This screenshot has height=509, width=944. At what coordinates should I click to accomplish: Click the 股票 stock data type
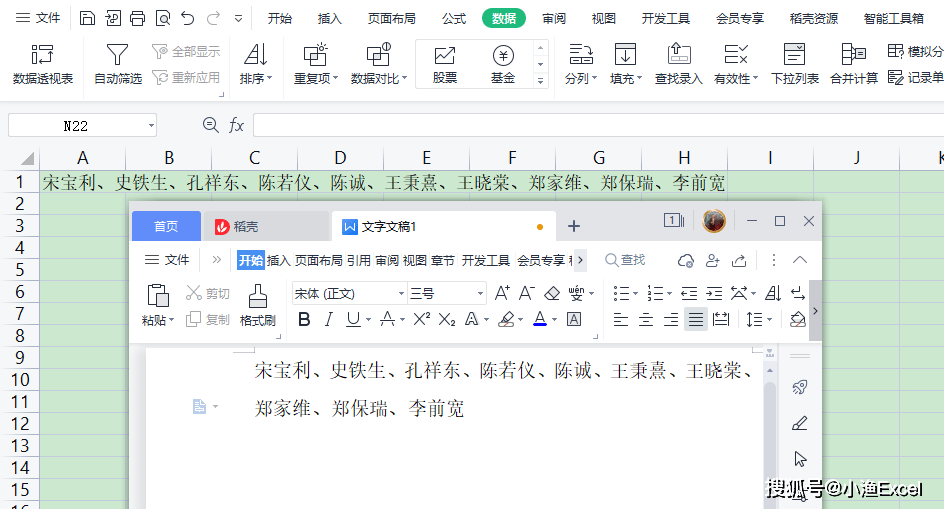point(445,64)
